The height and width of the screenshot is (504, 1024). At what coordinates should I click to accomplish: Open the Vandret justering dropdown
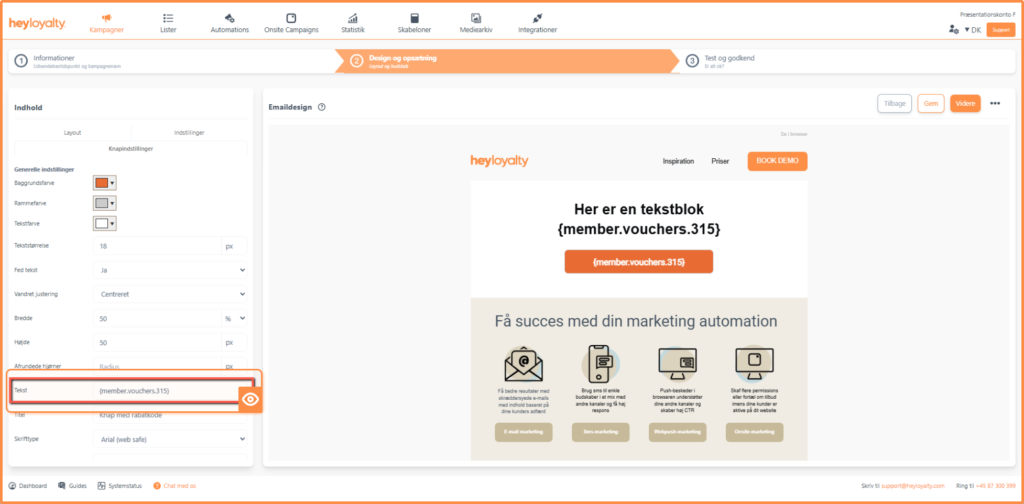[170, 294]
